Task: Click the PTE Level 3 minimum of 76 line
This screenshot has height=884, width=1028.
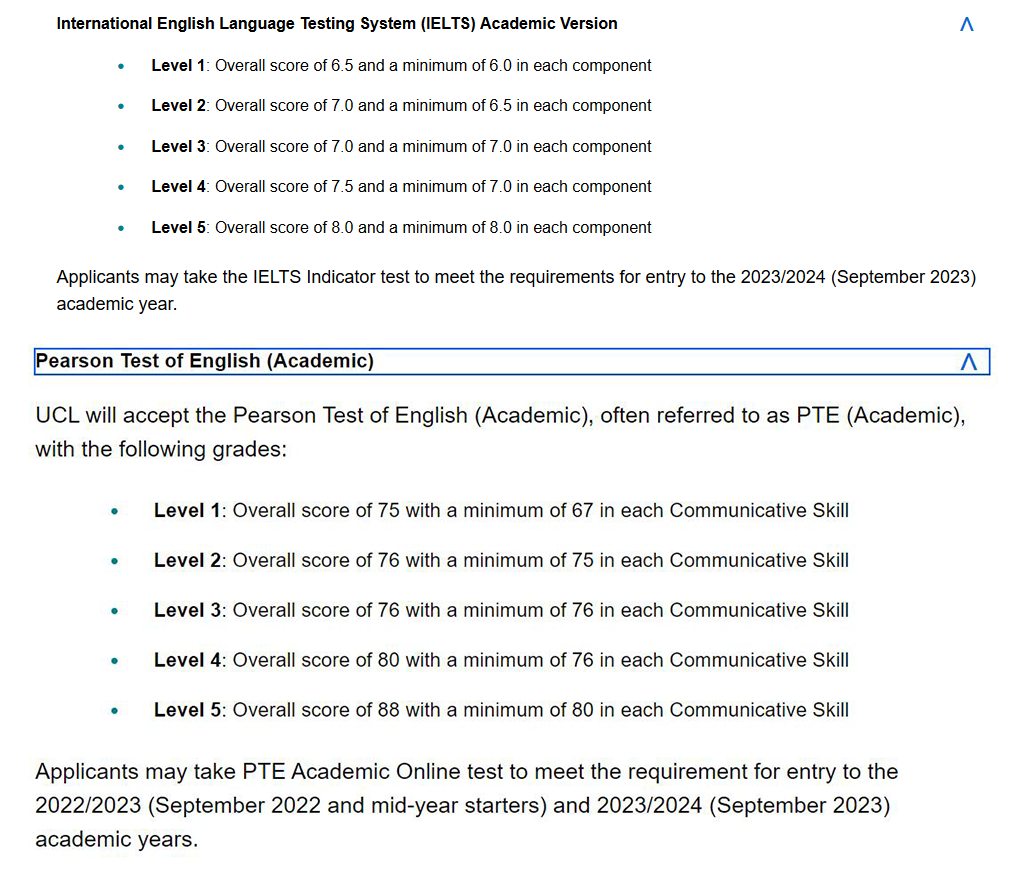Action: click(502, 610)
